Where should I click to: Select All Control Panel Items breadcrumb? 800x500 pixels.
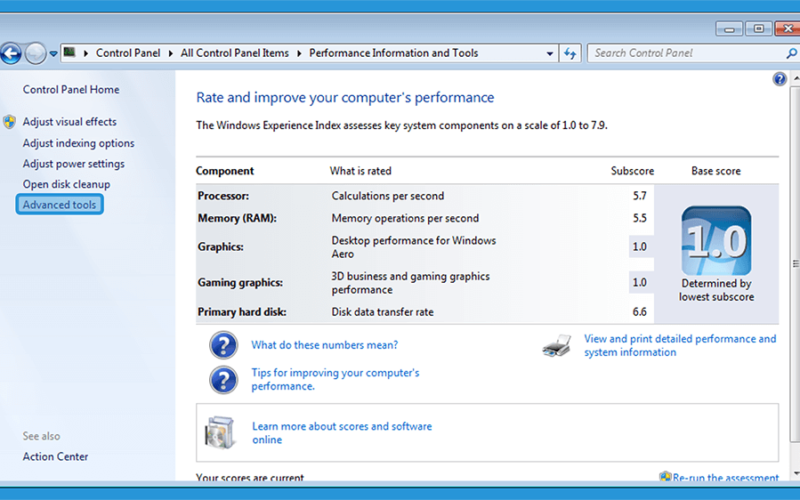click(234, 53)
